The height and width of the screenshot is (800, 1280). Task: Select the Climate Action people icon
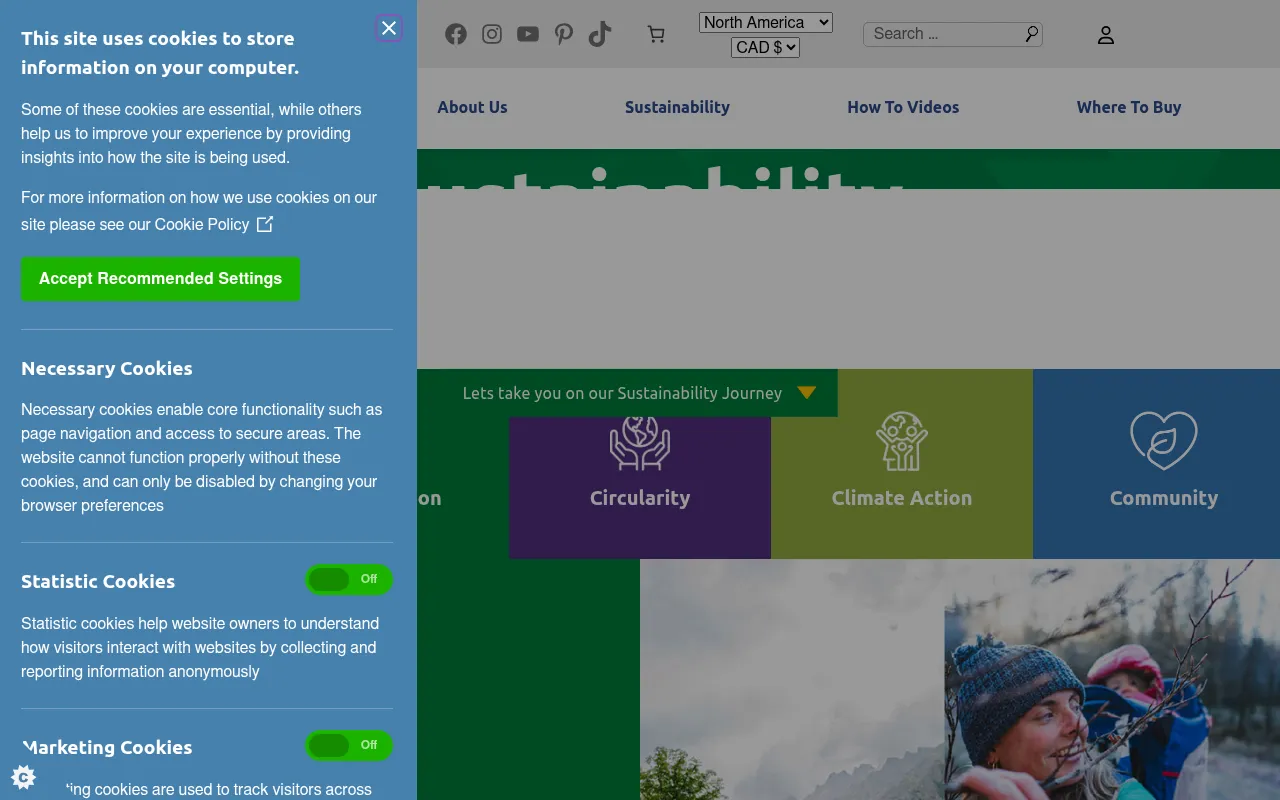coord(902,441)
